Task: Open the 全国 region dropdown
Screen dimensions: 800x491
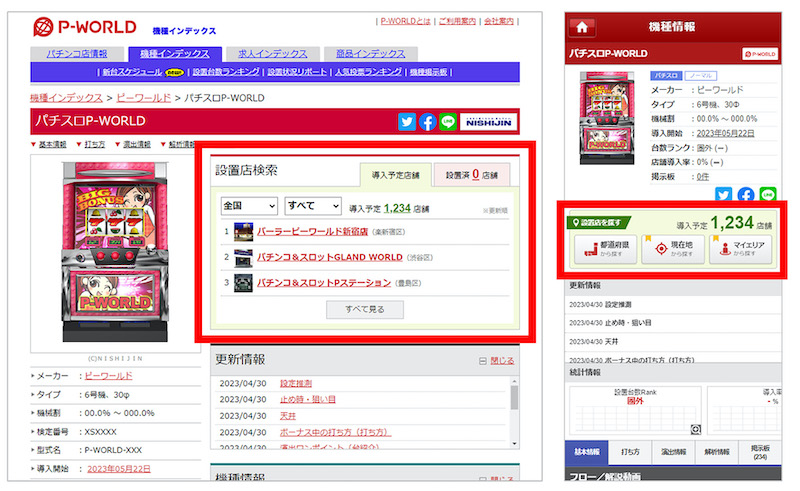Action: (x=248, y=206)
